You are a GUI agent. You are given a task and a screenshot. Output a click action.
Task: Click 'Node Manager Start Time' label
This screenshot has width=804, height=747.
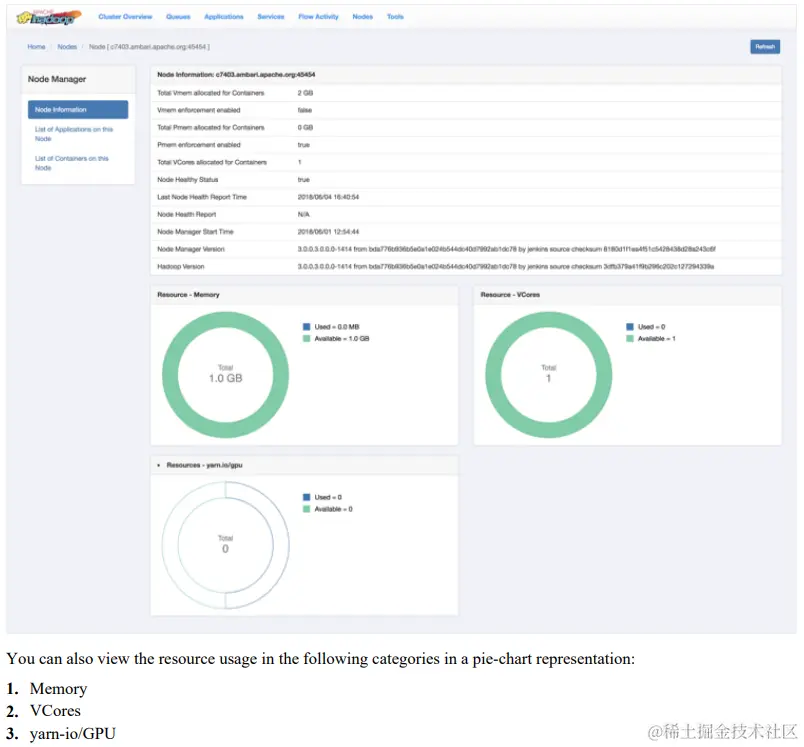195,232
